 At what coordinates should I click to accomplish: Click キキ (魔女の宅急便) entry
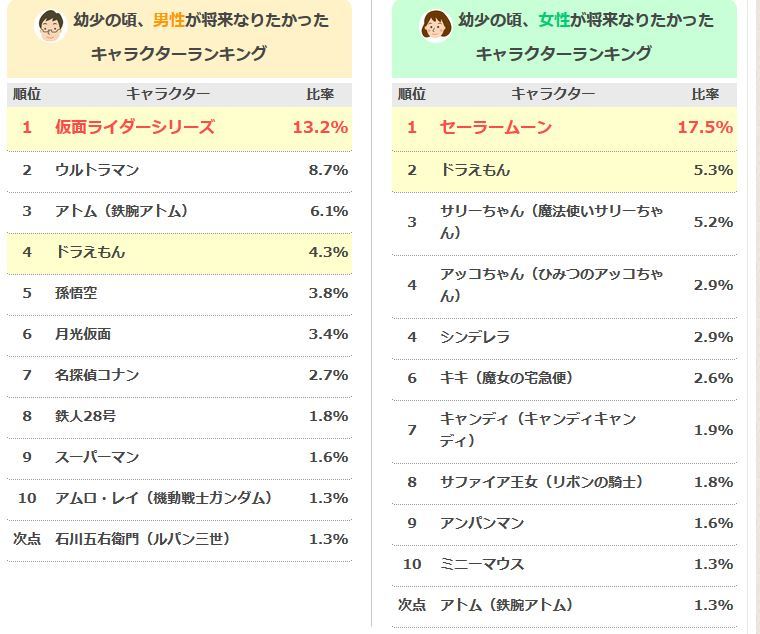click(x=507, y=378)
